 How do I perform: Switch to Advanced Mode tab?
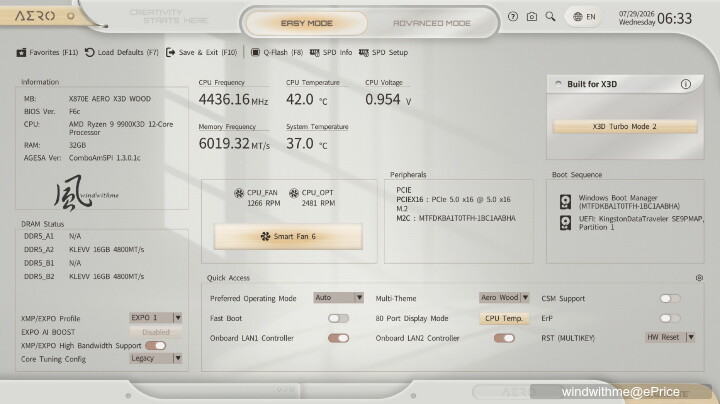[x=432, y=23]
